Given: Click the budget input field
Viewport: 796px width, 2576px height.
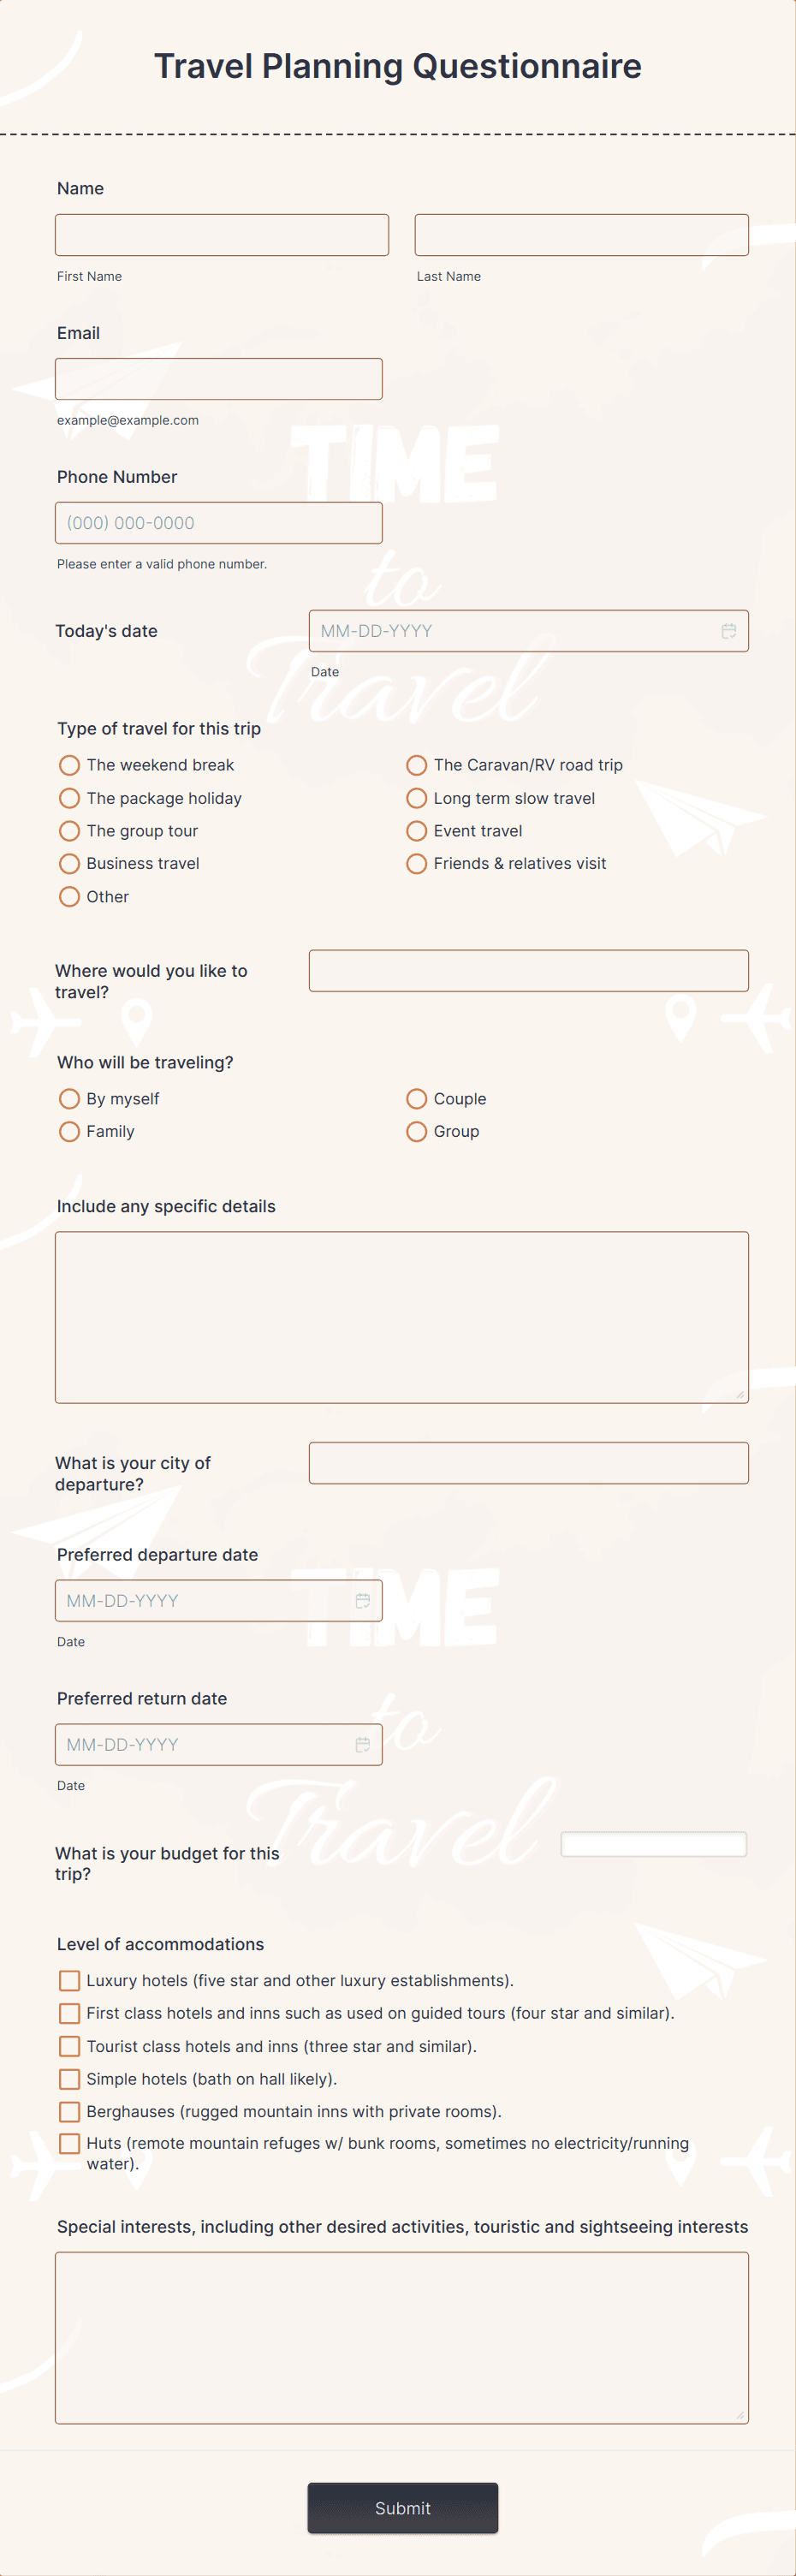Looking at the screenshot, I should [x=654, y=1843].
